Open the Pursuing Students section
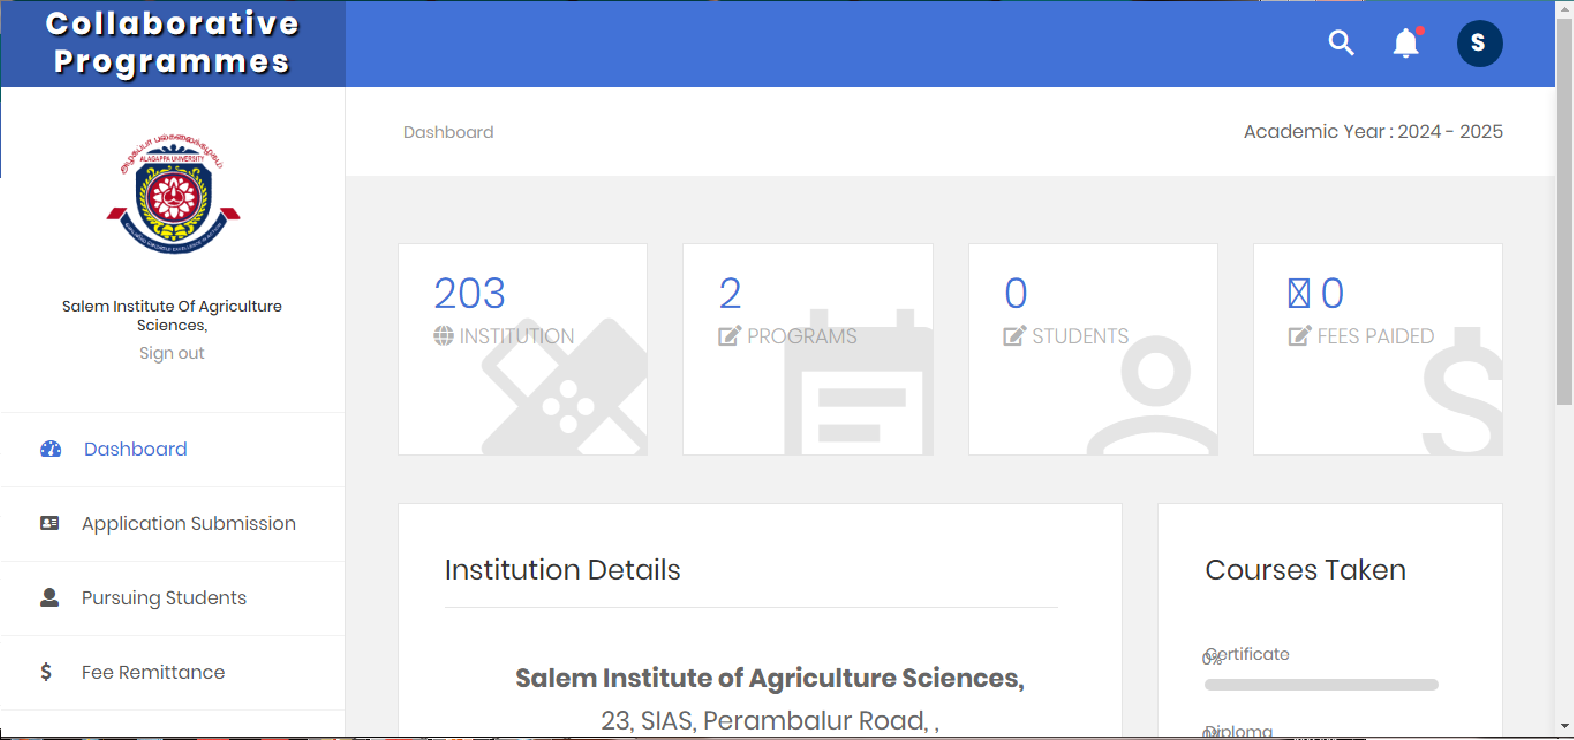Image resolution: width=1574 pixels, height=740 pixels. pyautogui.click(x=164, y=598)
